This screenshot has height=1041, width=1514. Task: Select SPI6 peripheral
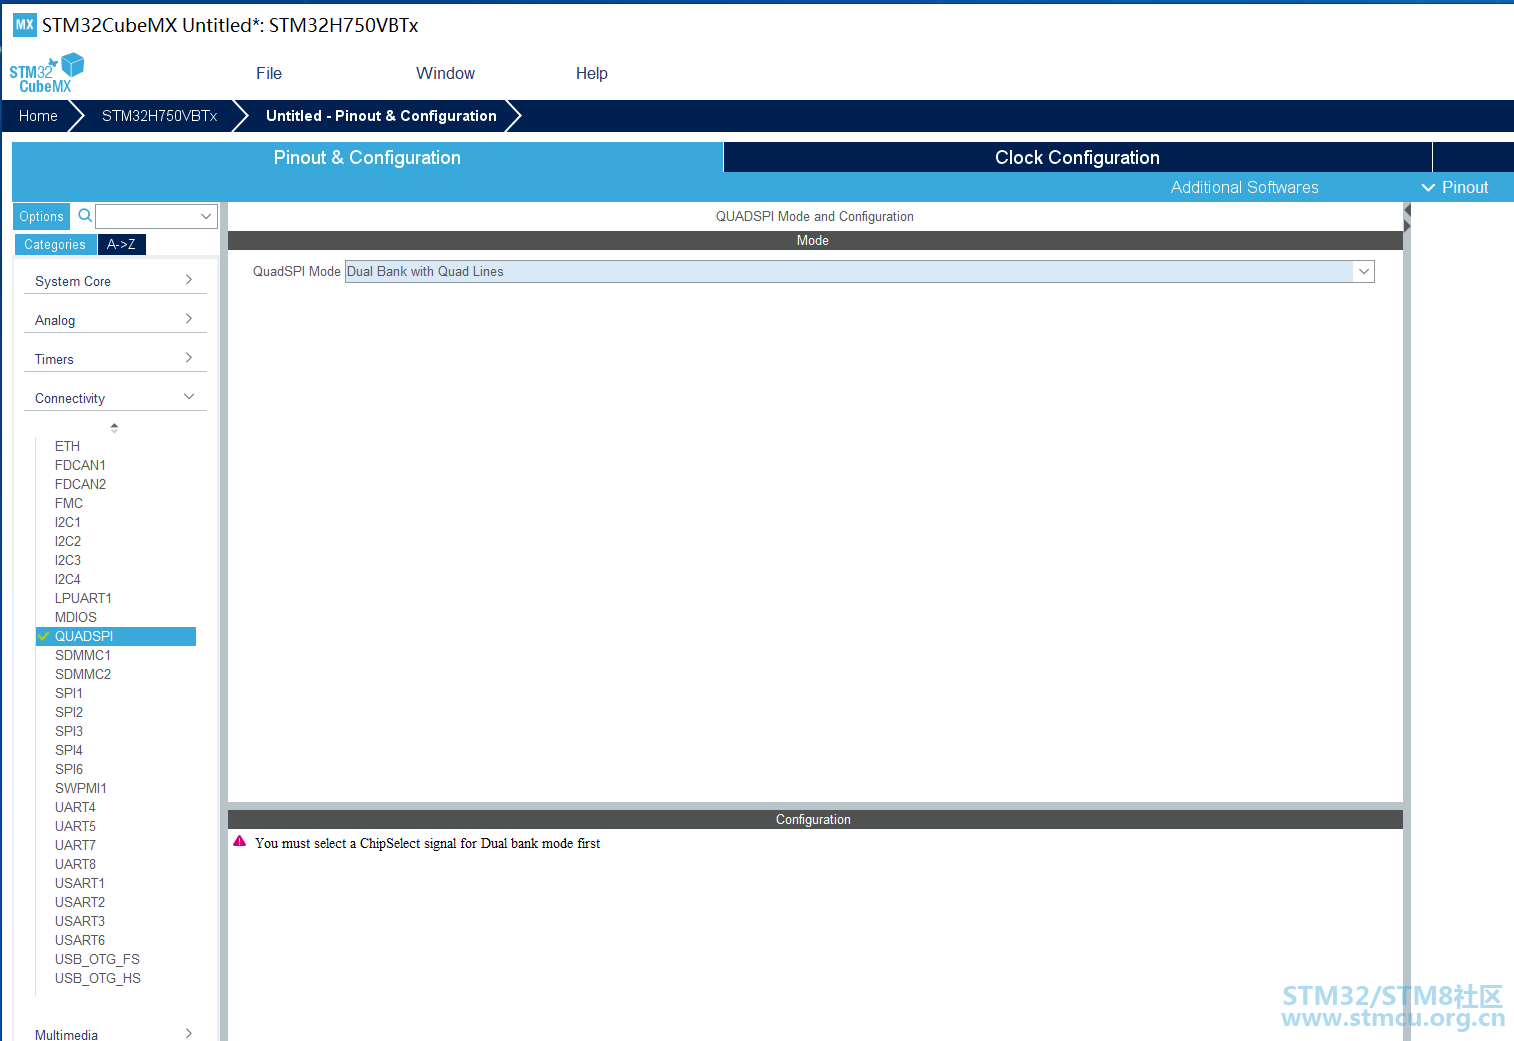click(x=69, y=769)
